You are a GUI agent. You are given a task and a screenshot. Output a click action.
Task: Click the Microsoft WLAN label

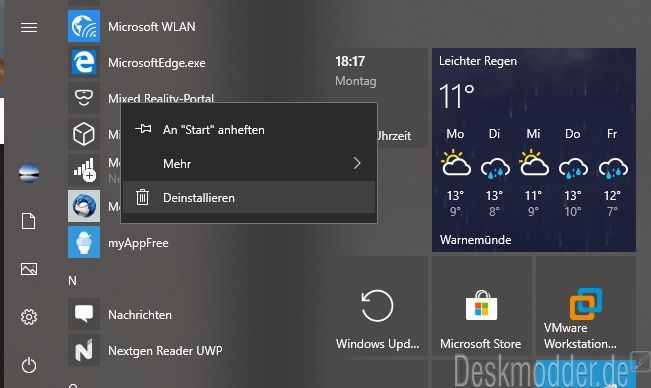152,27
